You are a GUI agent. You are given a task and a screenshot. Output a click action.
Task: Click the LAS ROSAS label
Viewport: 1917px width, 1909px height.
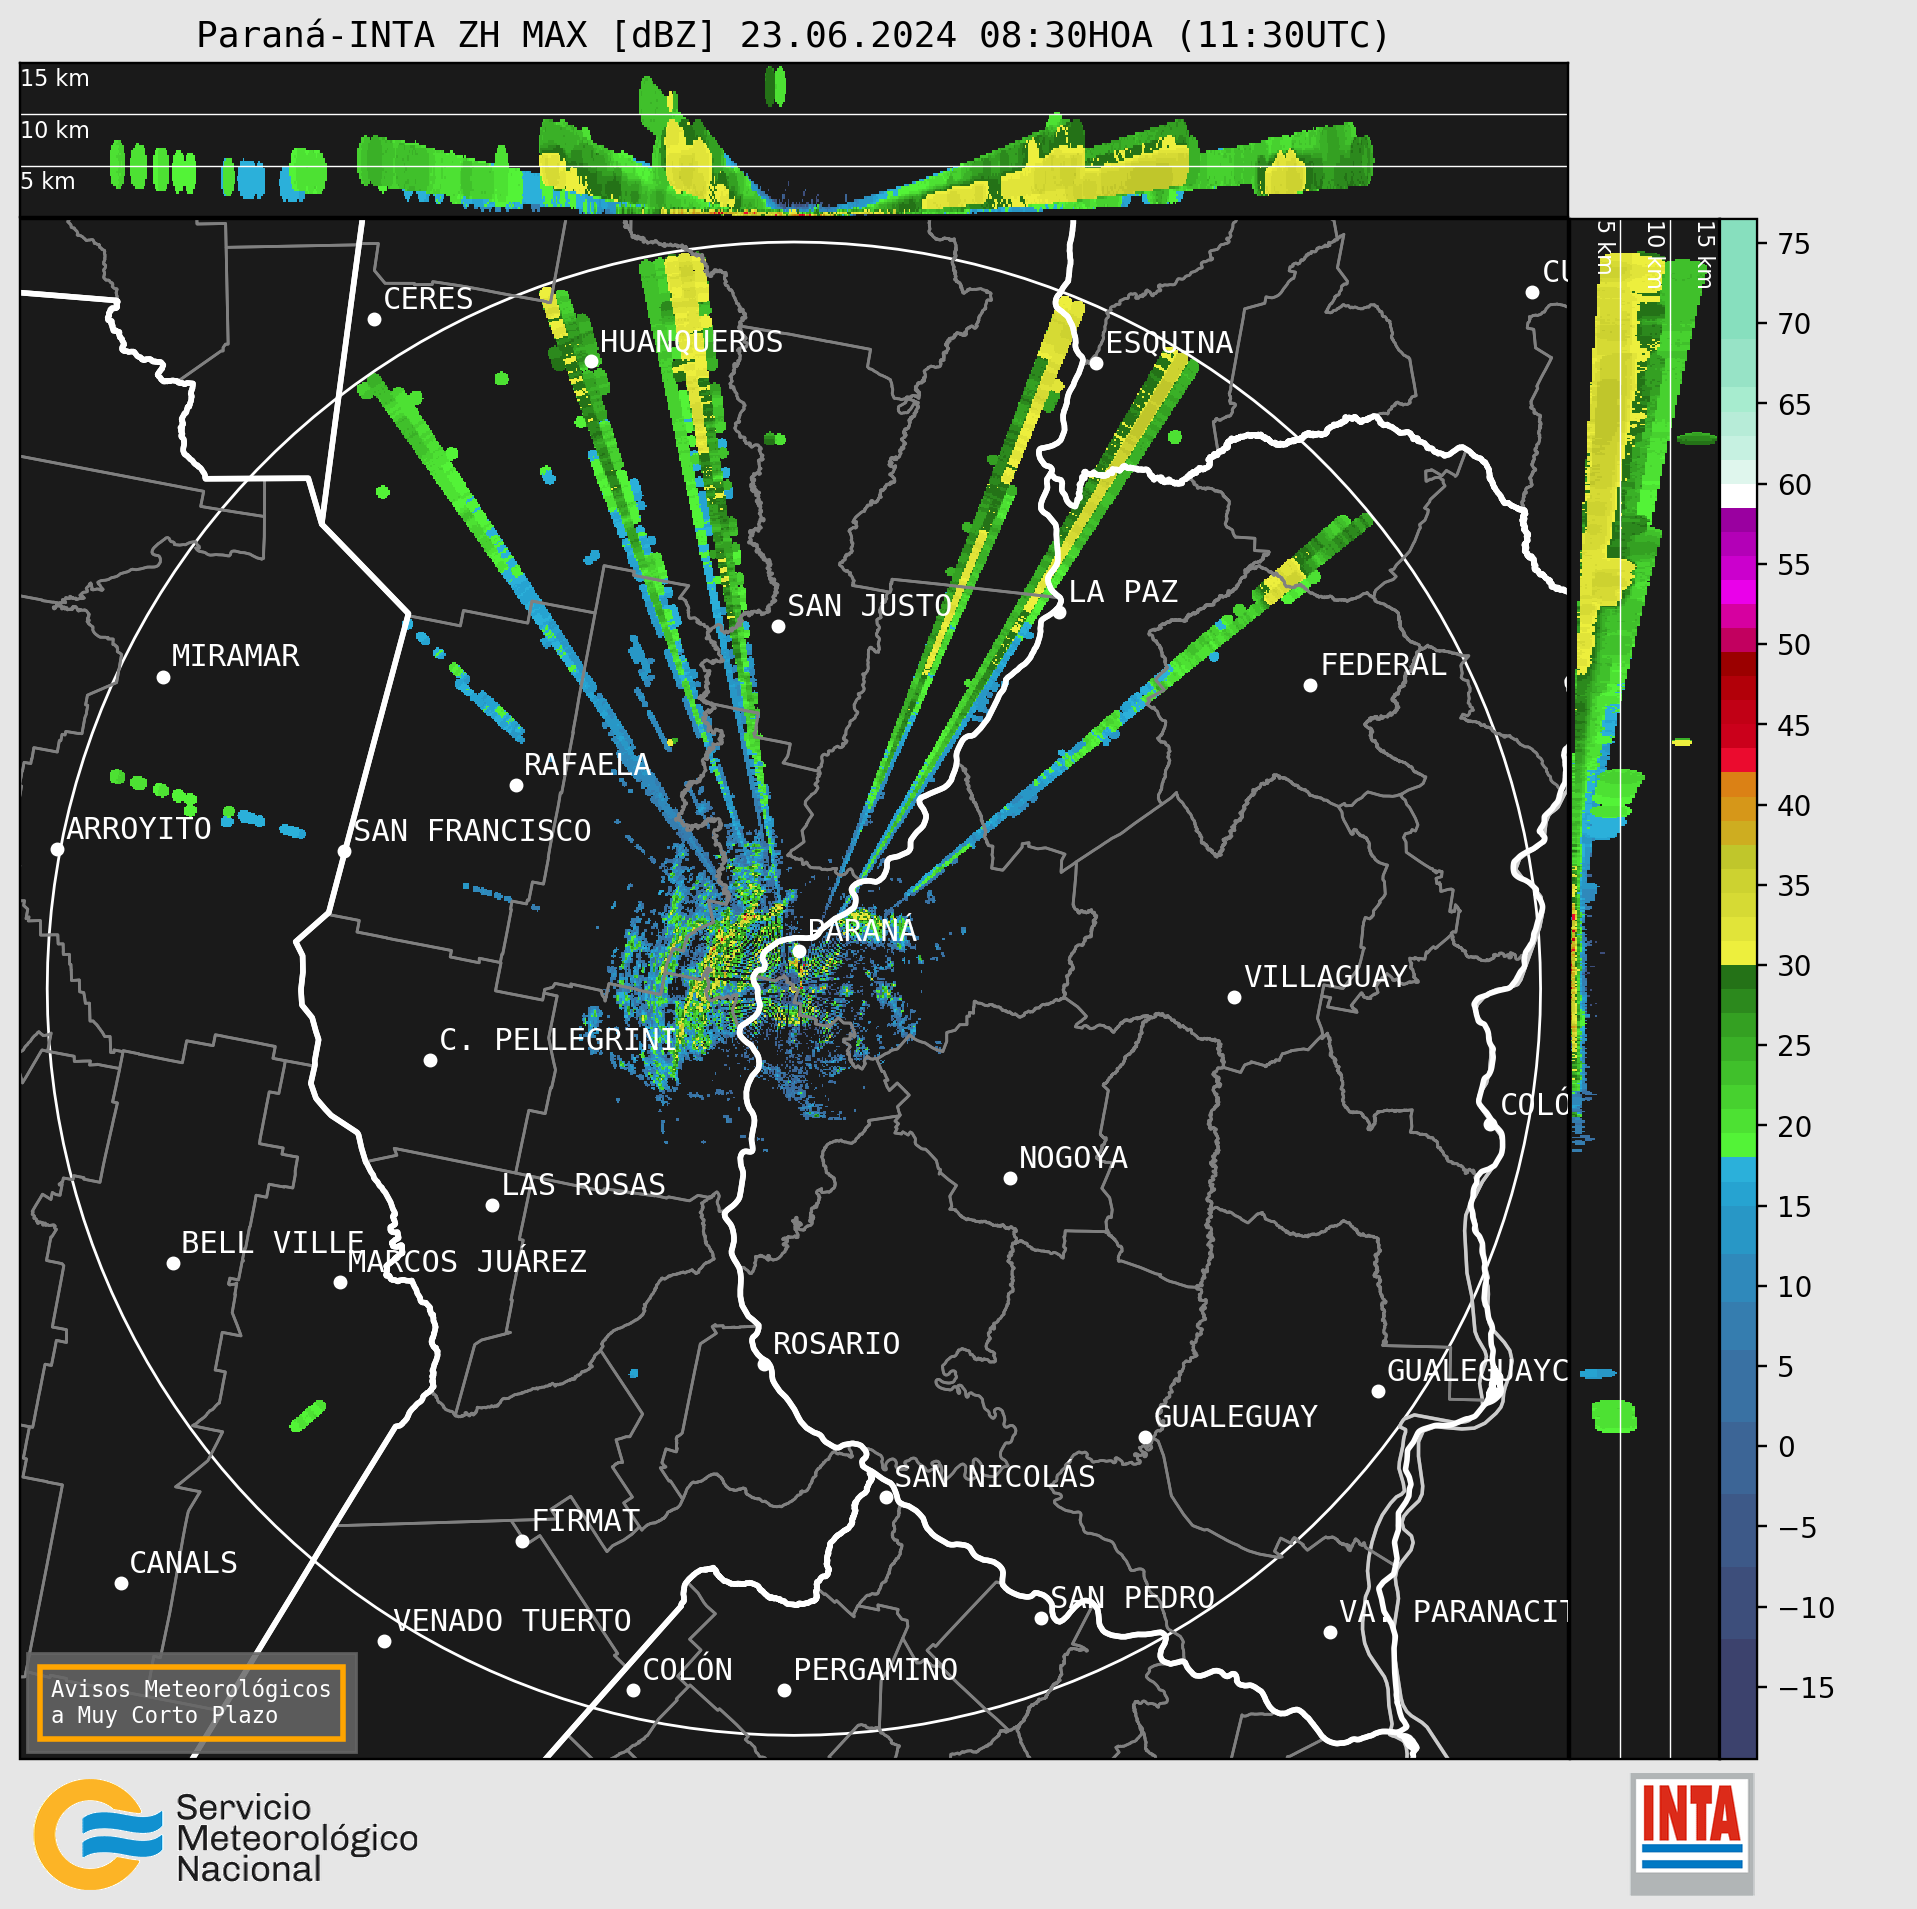(583, 1185)
